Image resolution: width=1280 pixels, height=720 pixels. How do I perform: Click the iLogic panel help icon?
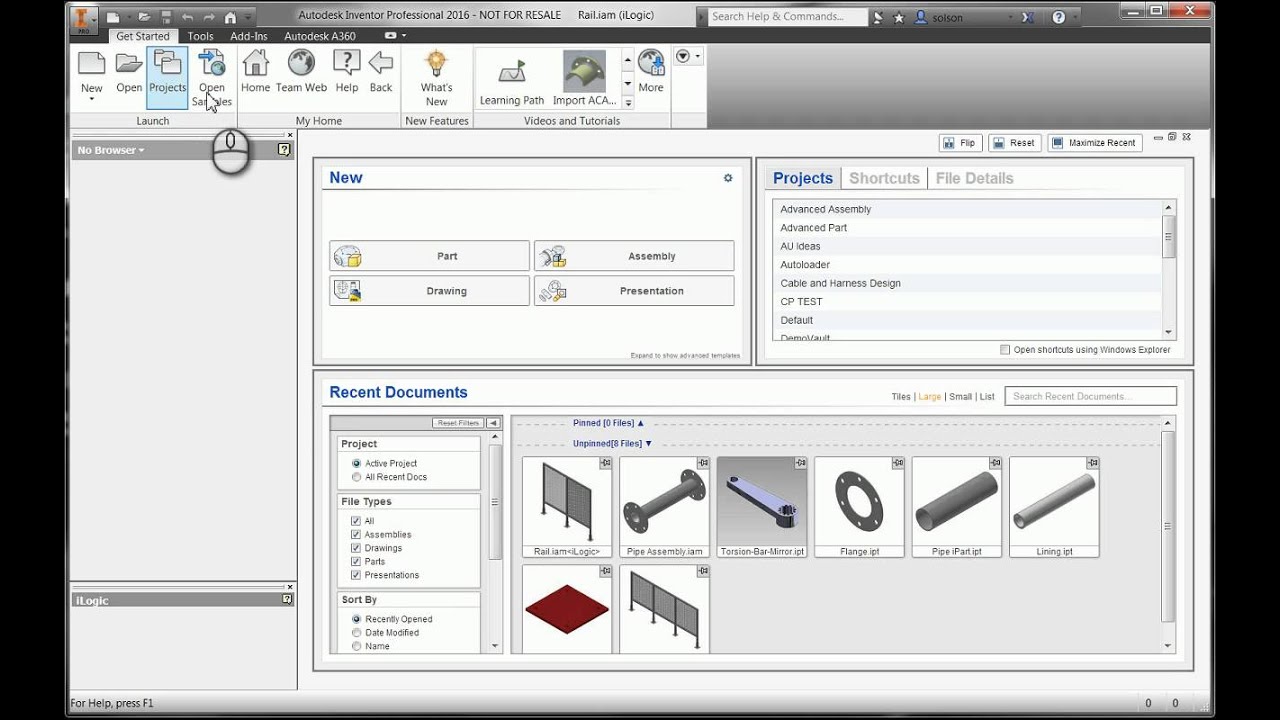click(x=287, y=600)
